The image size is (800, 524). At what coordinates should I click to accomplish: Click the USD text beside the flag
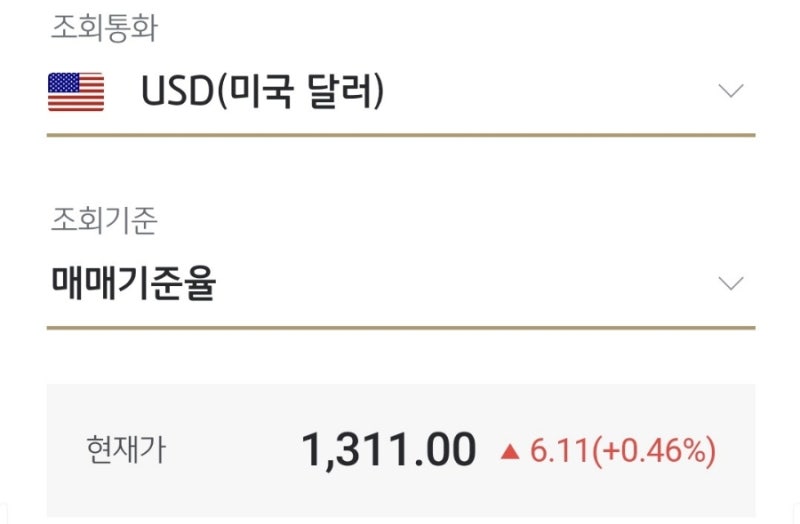pos(177,91)
